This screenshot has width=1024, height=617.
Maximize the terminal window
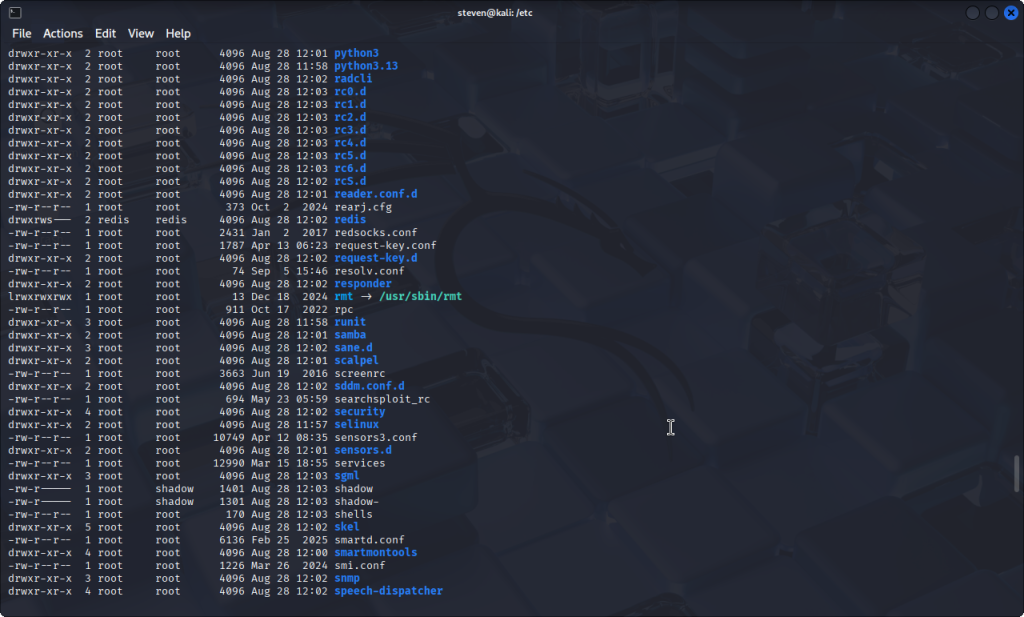[992, 12]
